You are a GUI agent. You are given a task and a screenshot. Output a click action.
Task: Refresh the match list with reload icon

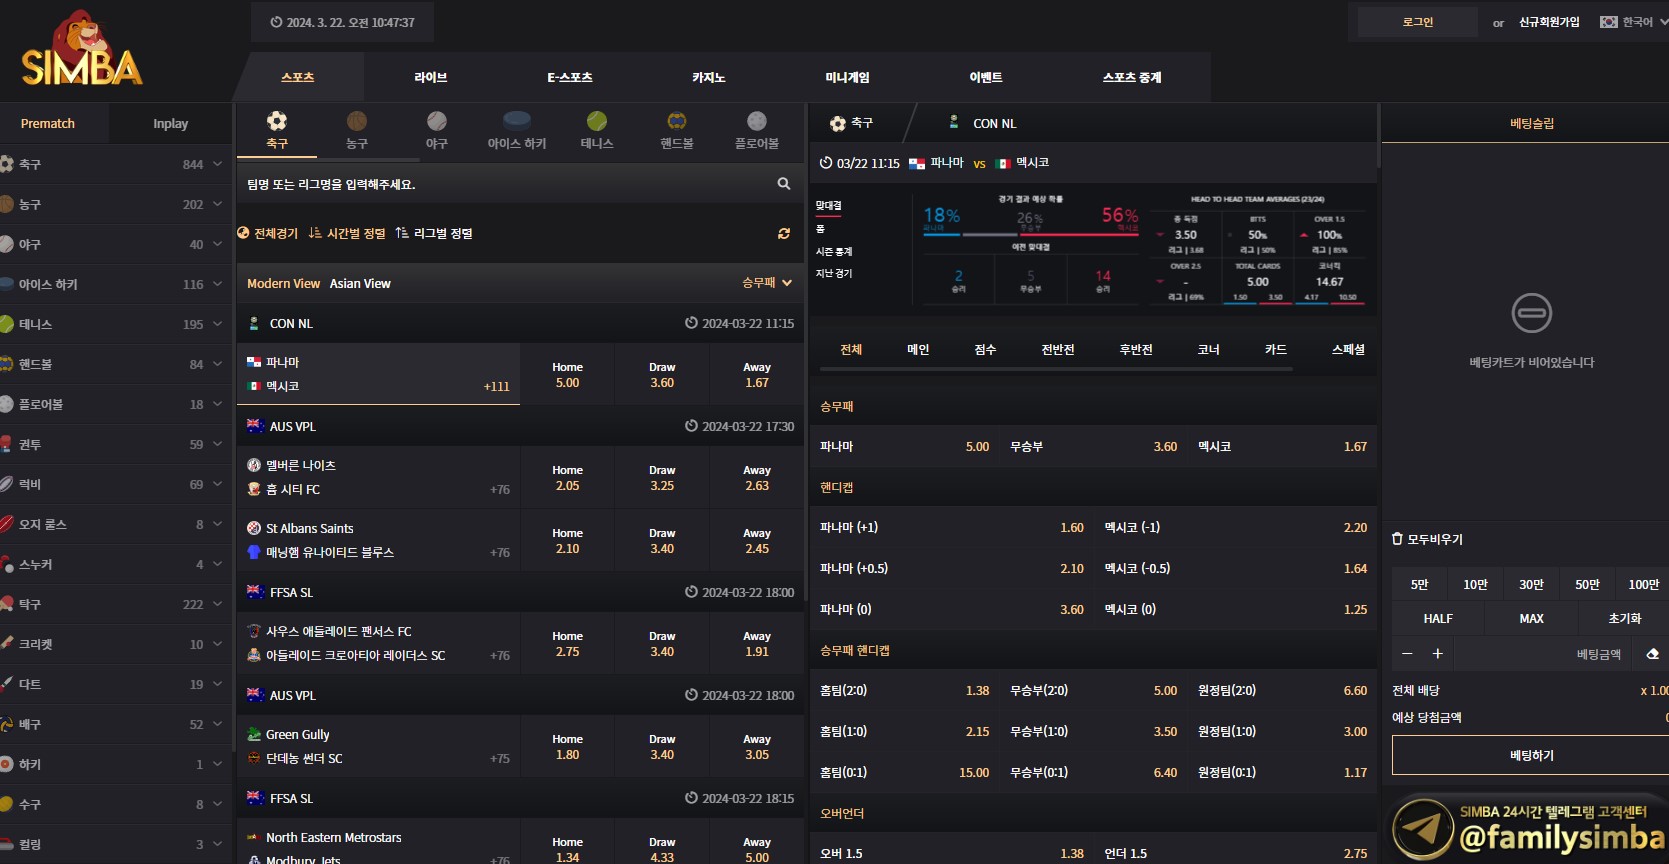pos(784,234)
